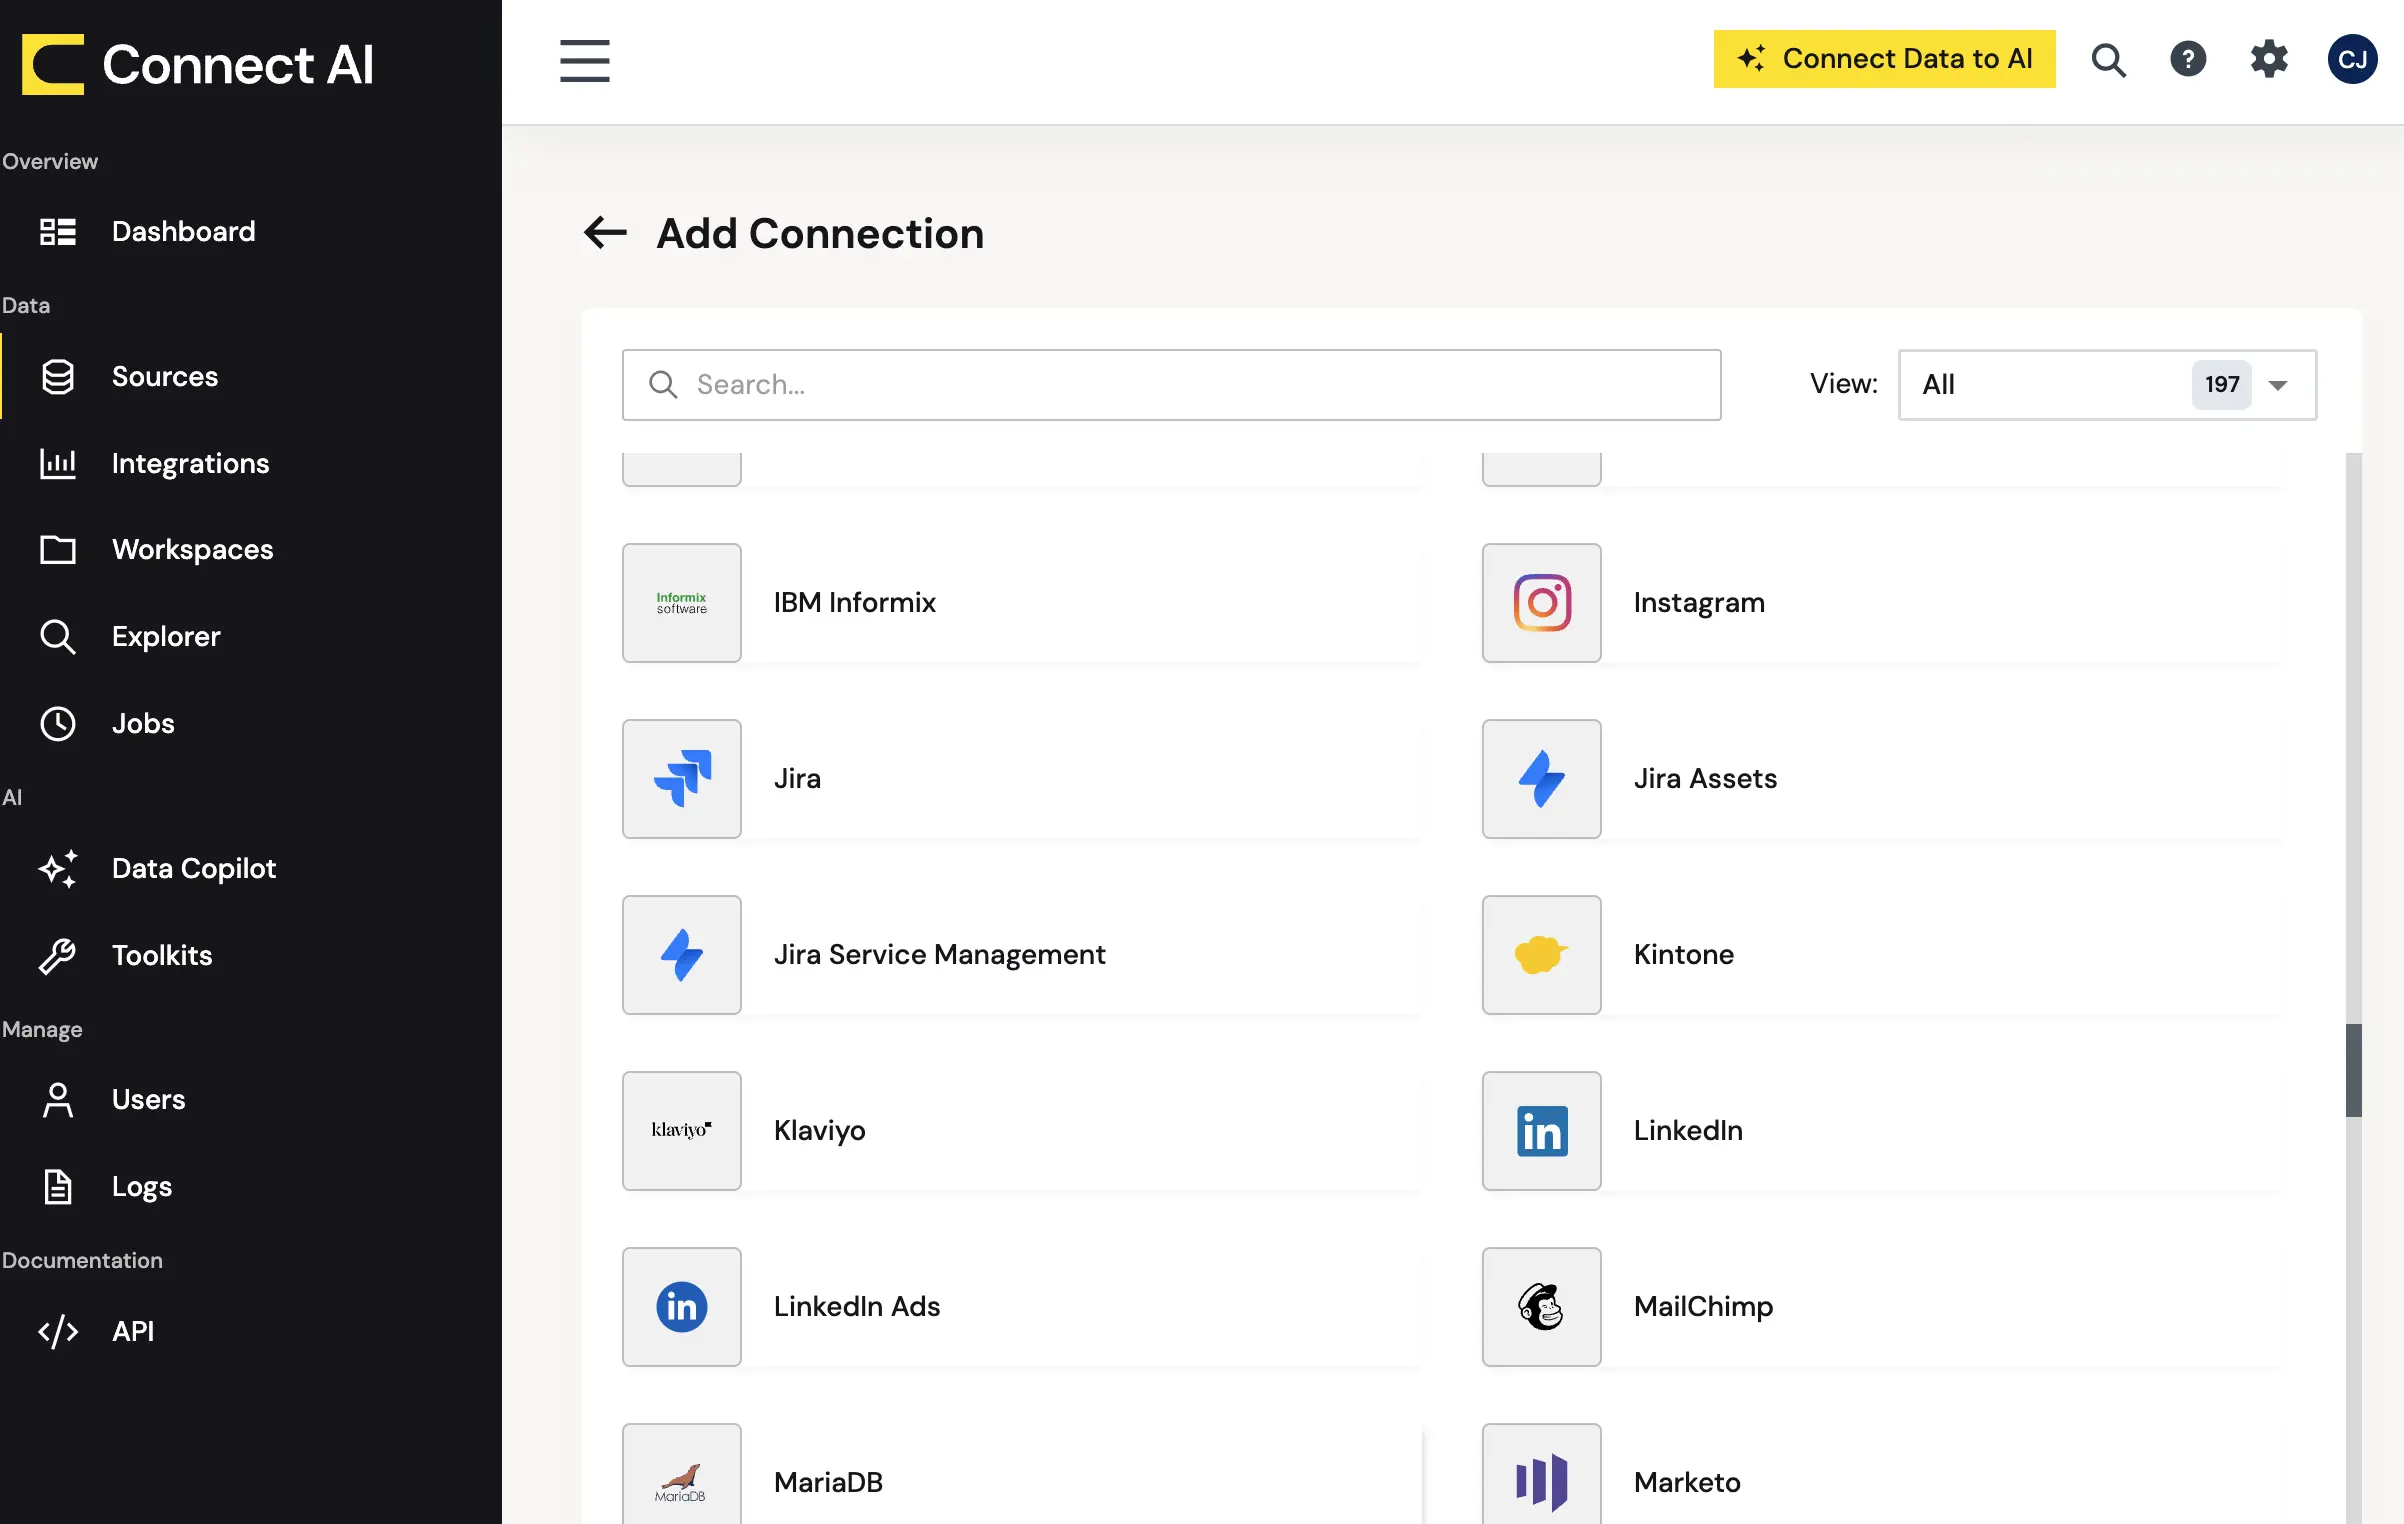Click the Logs document icon

pos(58,1186)
